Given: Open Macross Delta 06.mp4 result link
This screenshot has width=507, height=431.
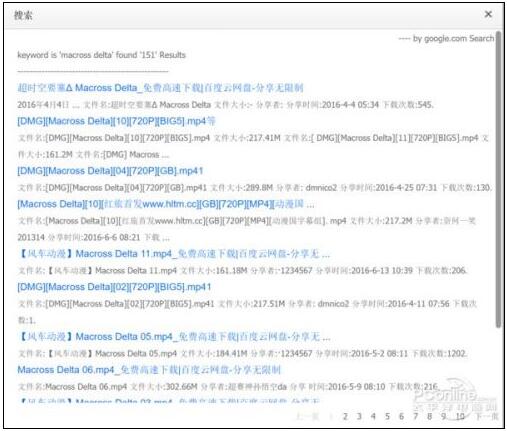Looking at the screenshot, I should 149,370.
